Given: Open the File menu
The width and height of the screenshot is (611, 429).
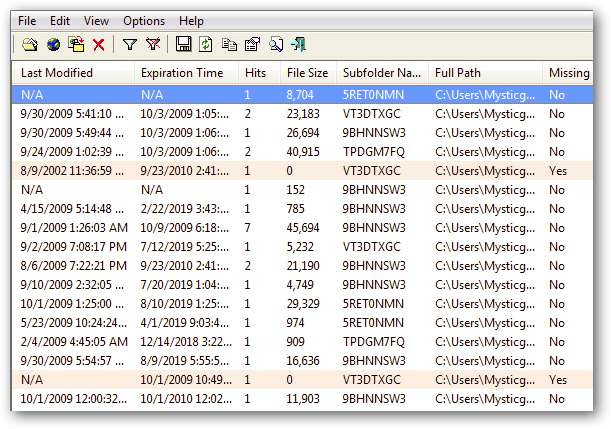Looking at the screenshot, I should [x=27, y=20].
